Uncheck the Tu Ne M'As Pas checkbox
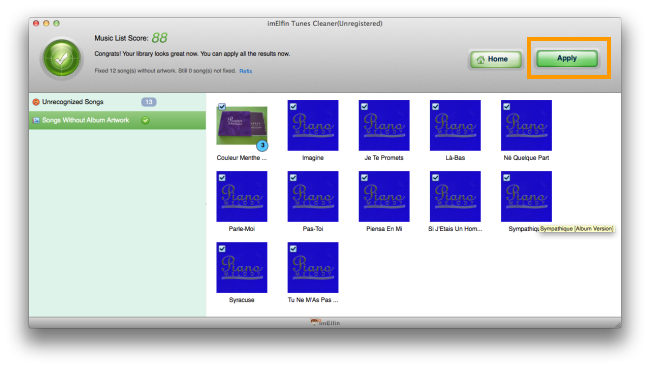 [x=293, y=249]
